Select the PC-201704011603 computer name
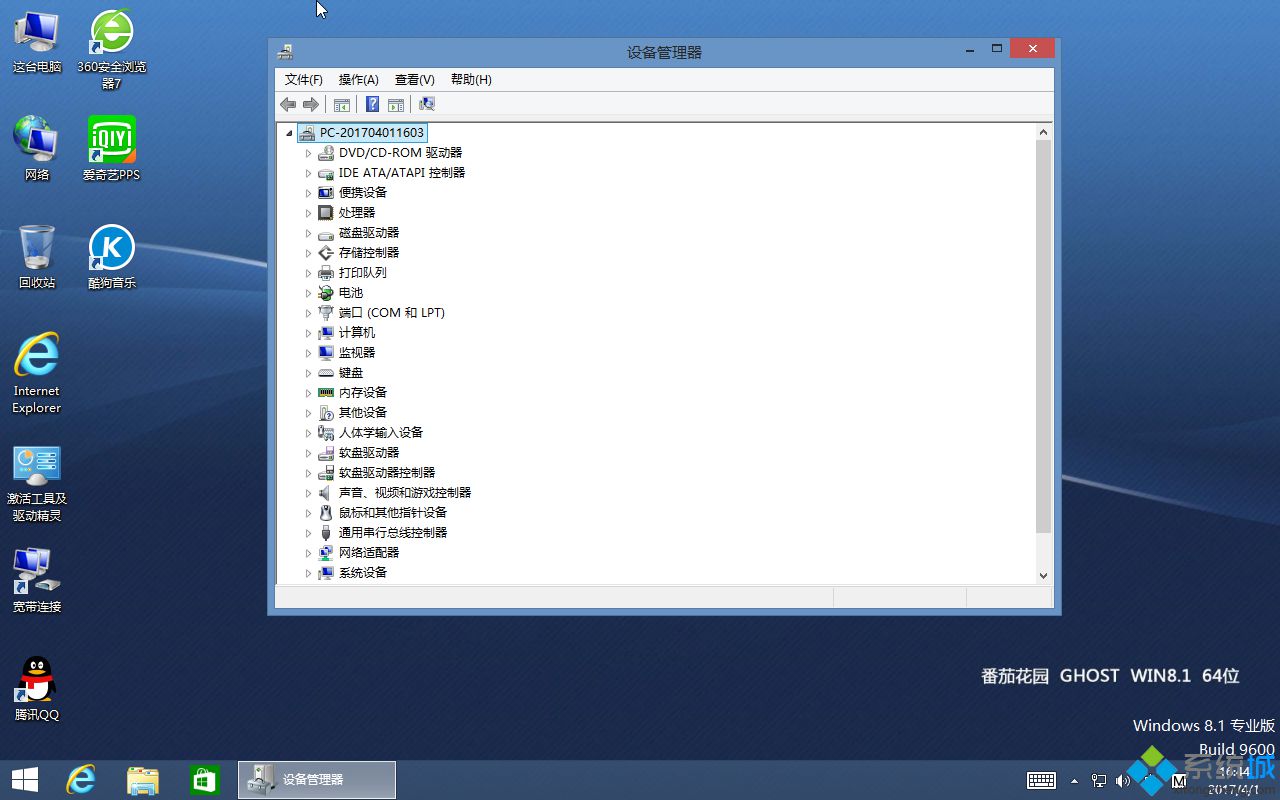The height and width of the screenshot is (800, 1280). pos(372,133)
